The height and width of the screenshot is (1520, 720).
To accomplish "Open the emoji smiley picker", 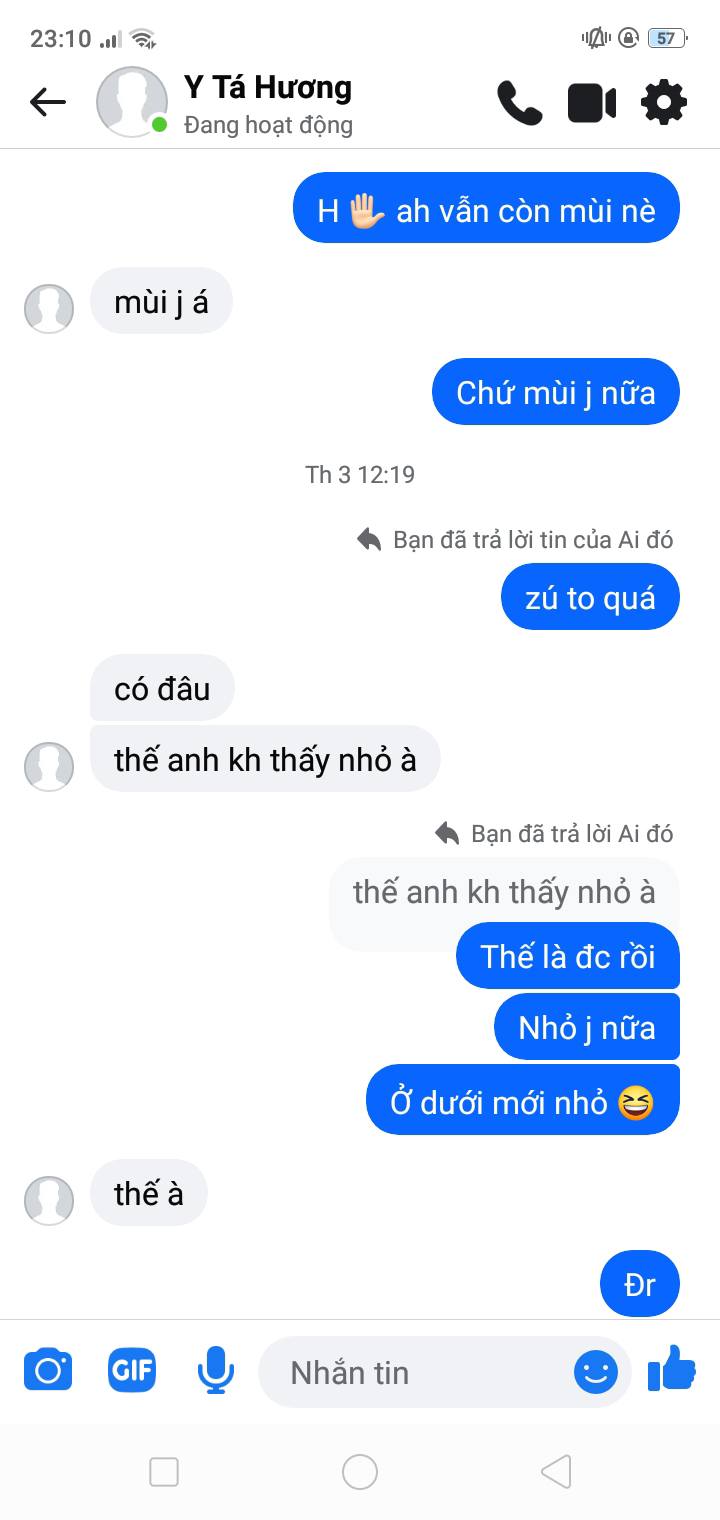I will click(596, 1372).
